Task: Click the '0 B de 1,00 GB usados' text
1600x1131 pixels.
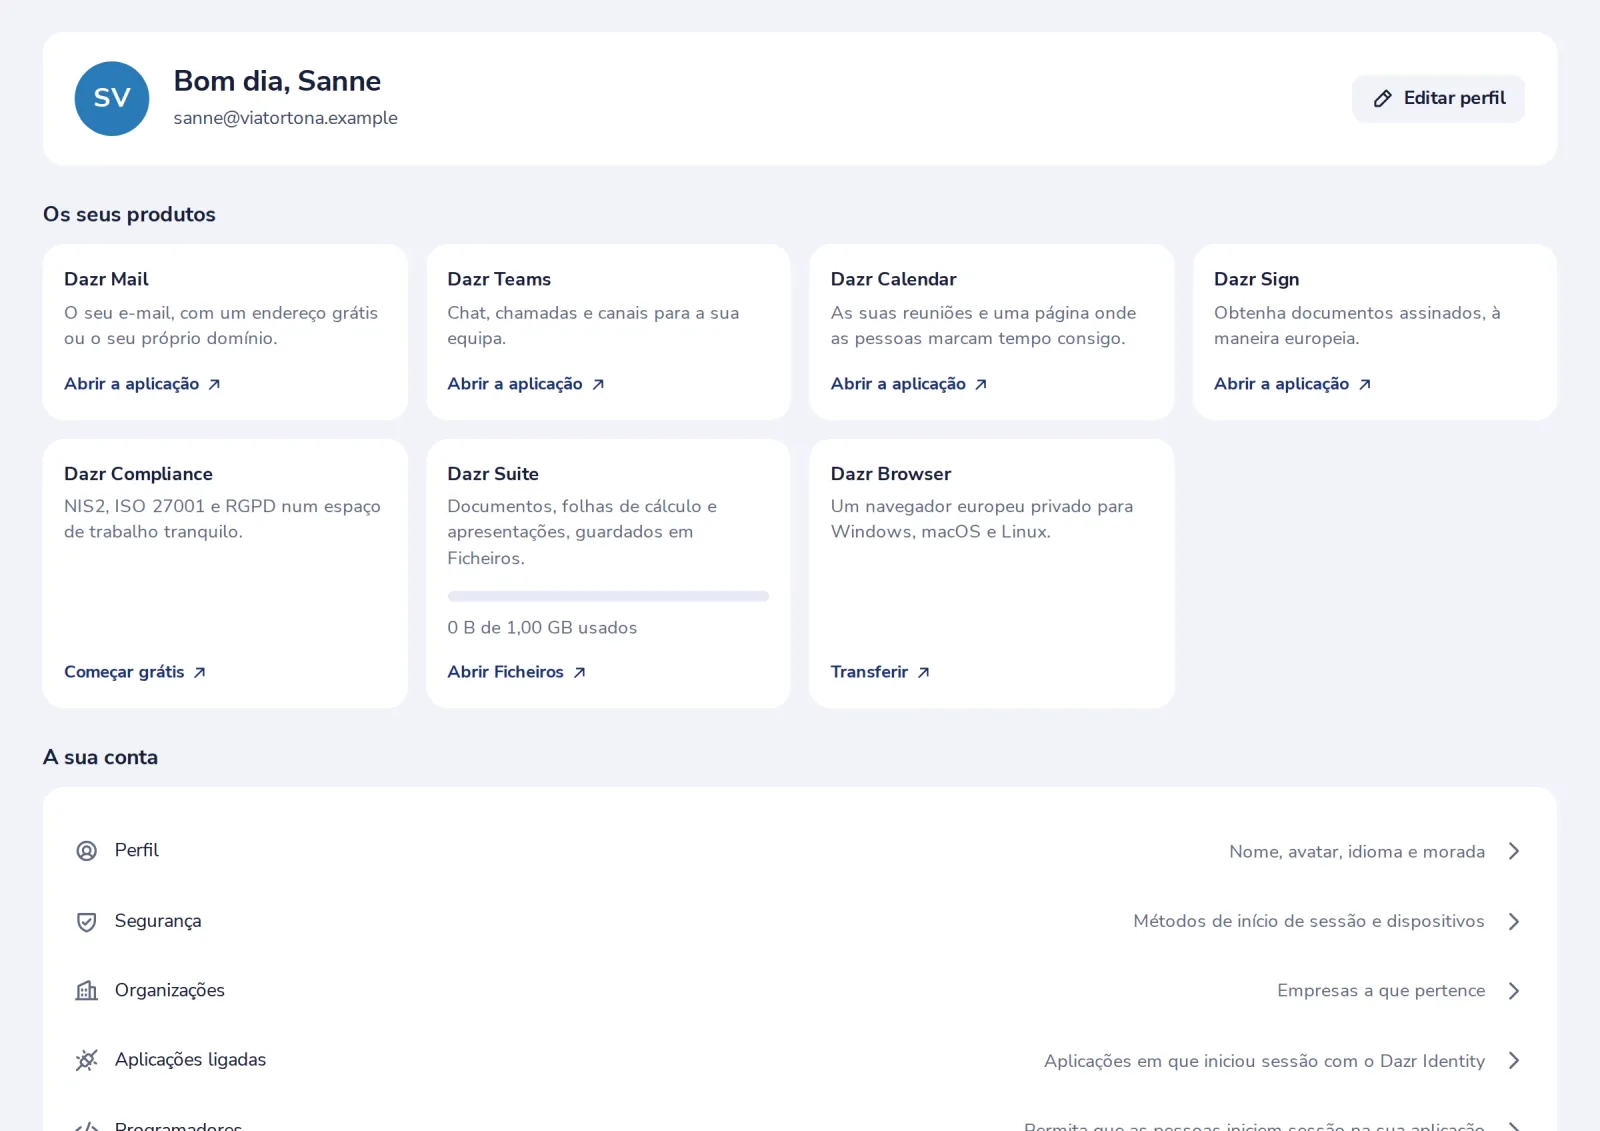Action: coord(542,628)
